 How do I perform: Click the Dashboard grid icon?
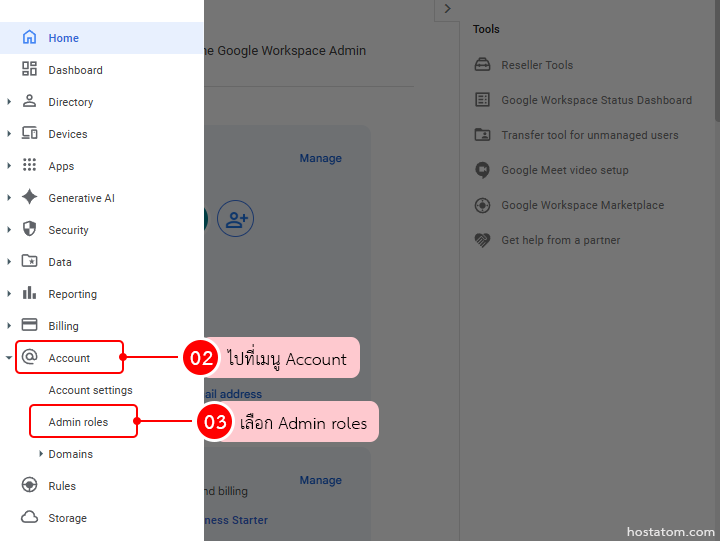(x=29, y=69)
